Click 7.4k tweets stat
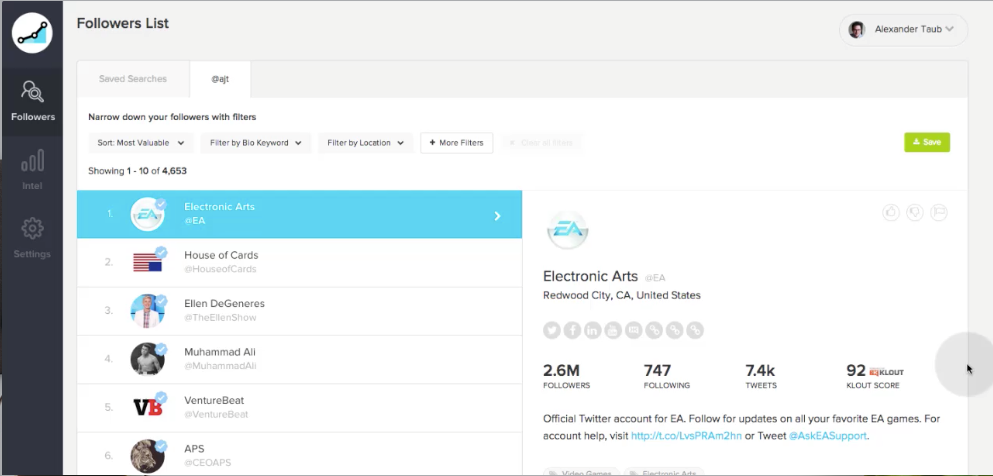Viewport: 993px width, 476px height. 761,376
